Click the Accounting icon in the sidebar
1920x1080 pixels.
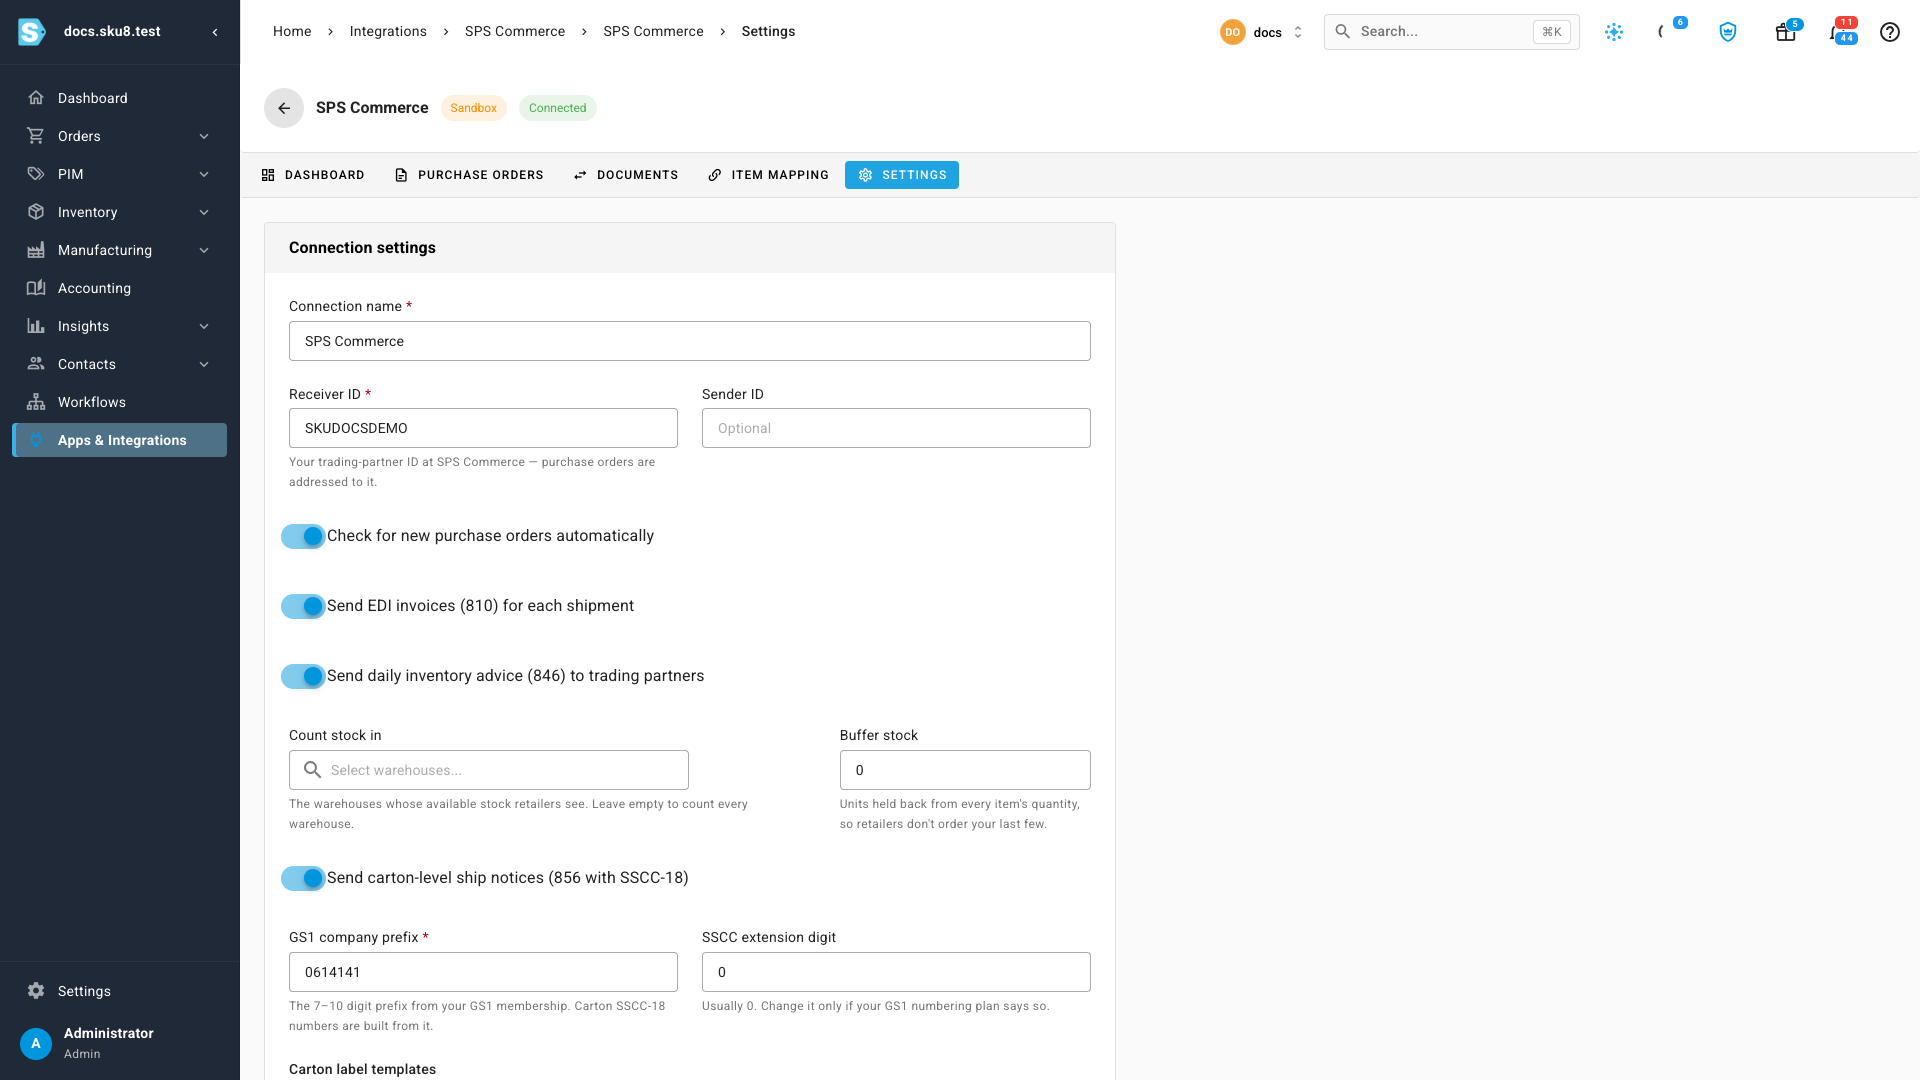coord(36,288)
